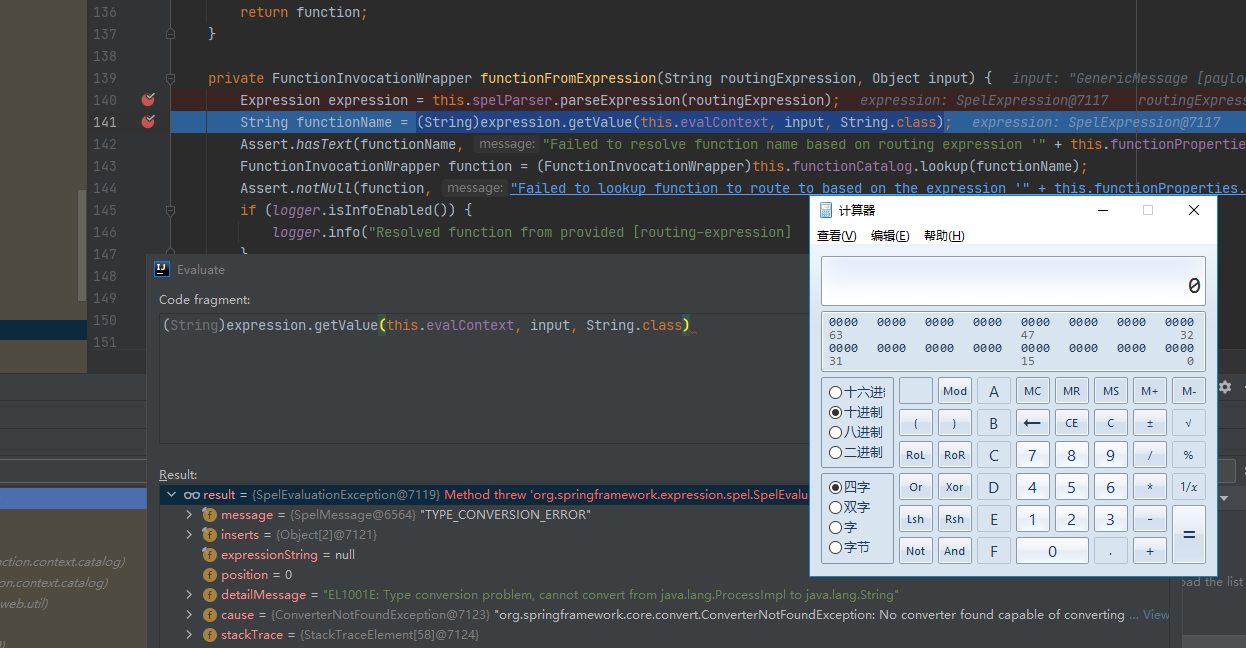Select Word (字) size in Calculator
1246x648 pixels.
point(844,527)
